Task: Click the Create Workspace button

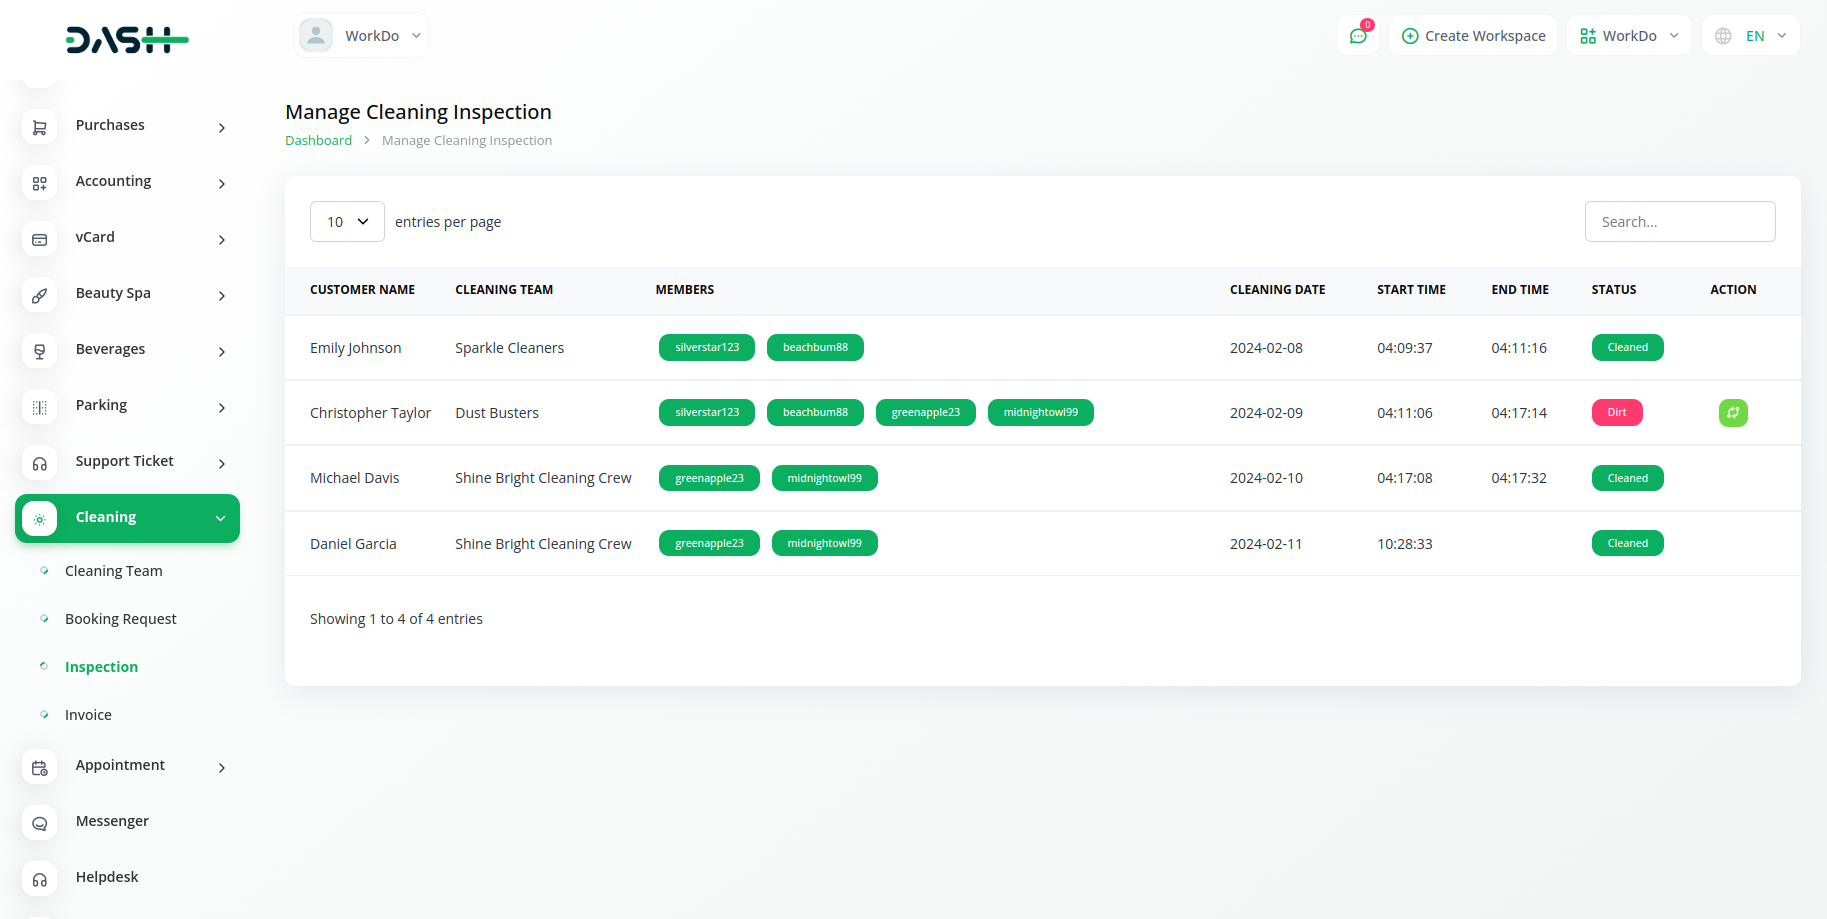Action: [1473, 36]
